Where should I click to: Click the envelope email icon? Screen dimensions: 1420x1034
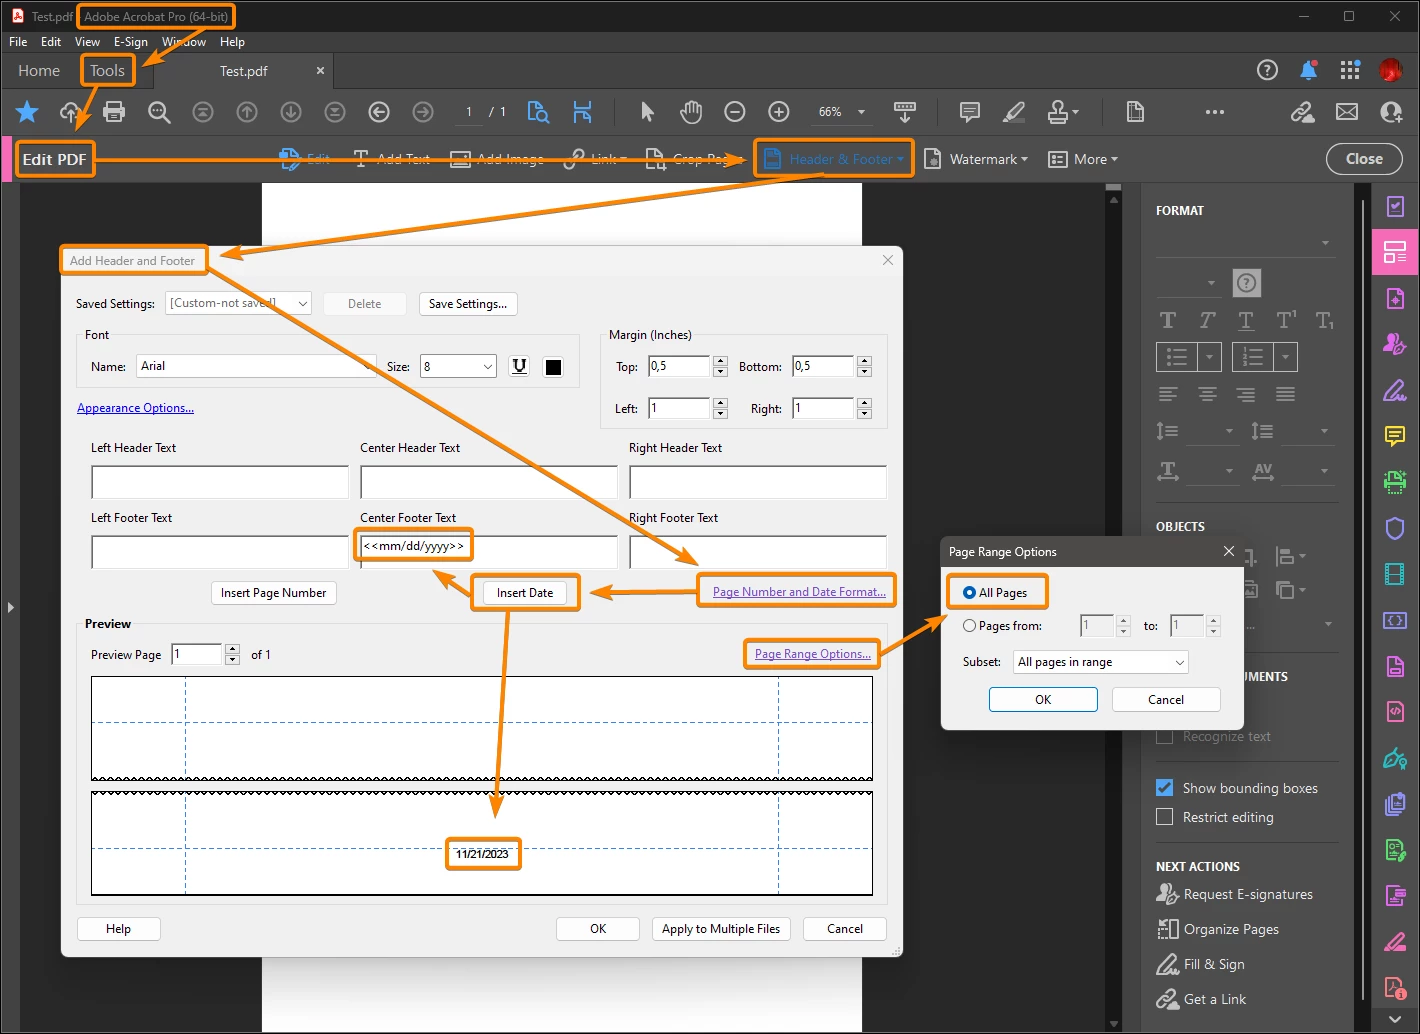click(1347, 112)
